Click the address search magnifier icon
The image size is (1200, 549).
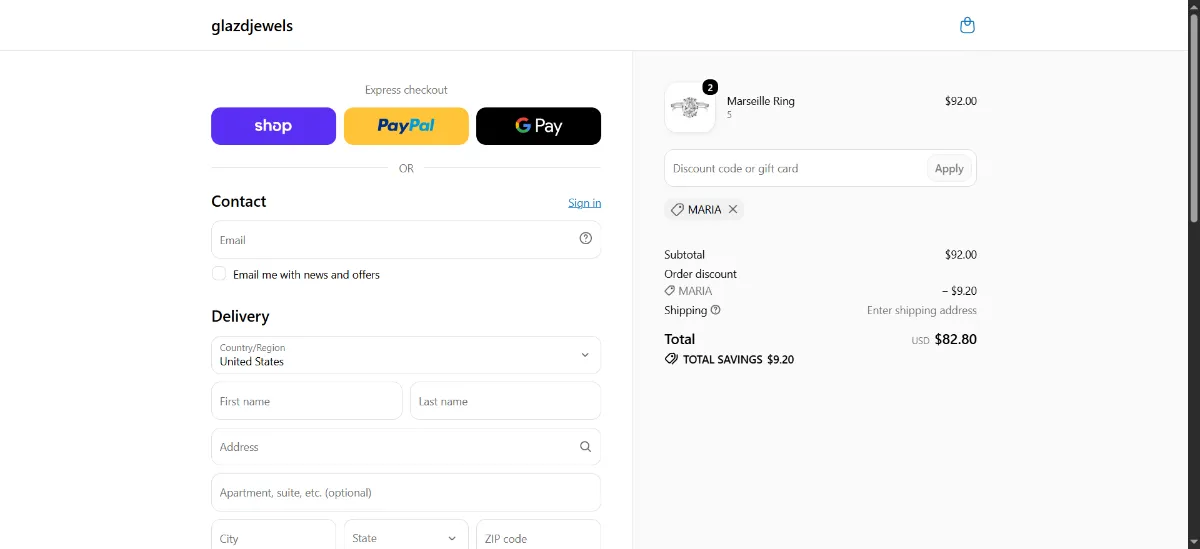[x=586, y=447]
